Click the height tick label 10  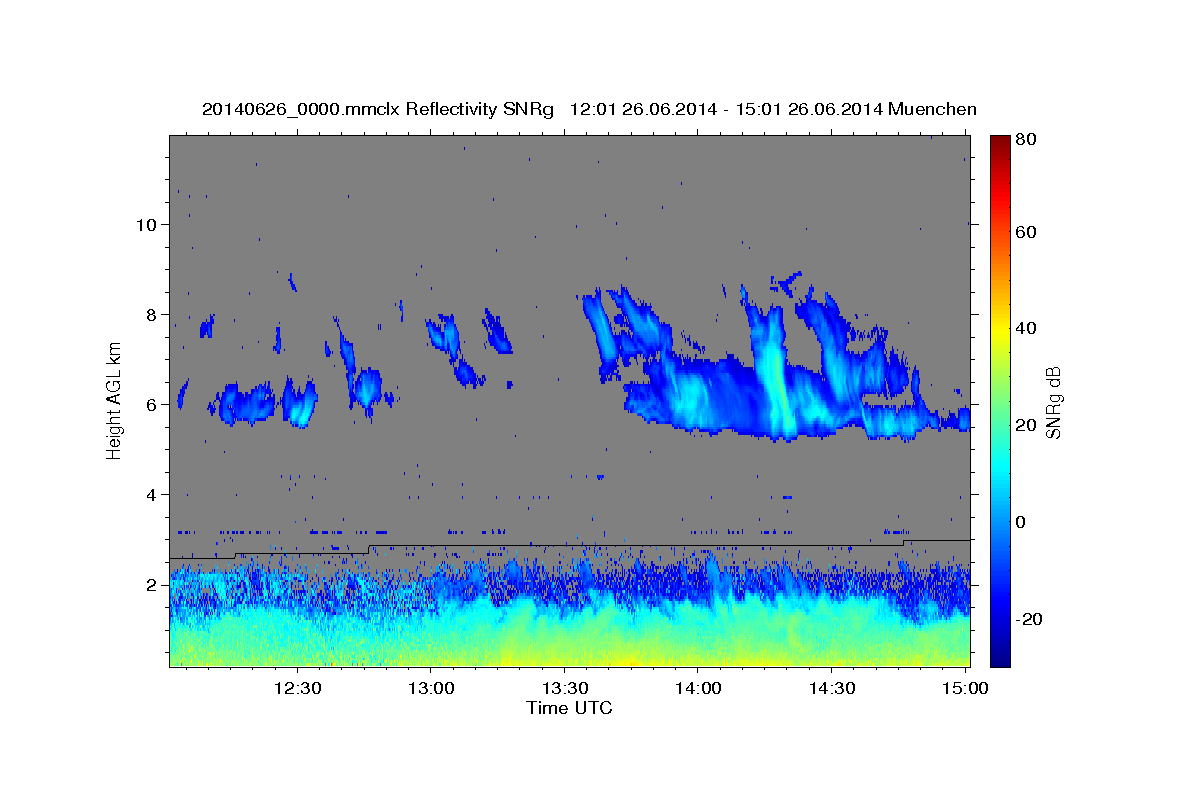tap(148, 224)
